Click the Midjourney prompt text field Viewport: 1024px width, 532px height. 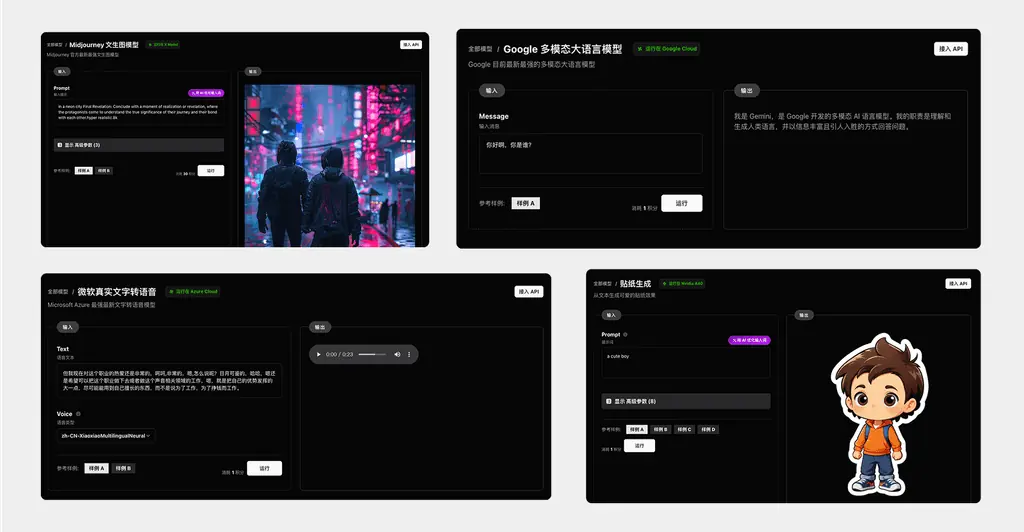pos(138,112)
